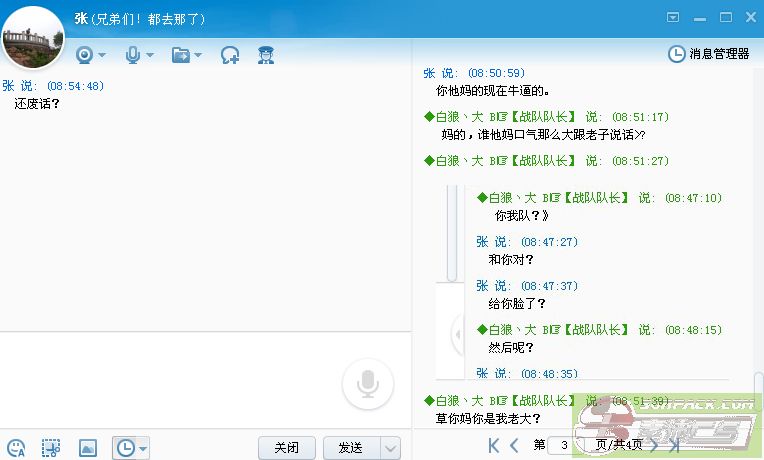Toggle the message history clock button
Viewport: 764px width, 460px height.
125,448
